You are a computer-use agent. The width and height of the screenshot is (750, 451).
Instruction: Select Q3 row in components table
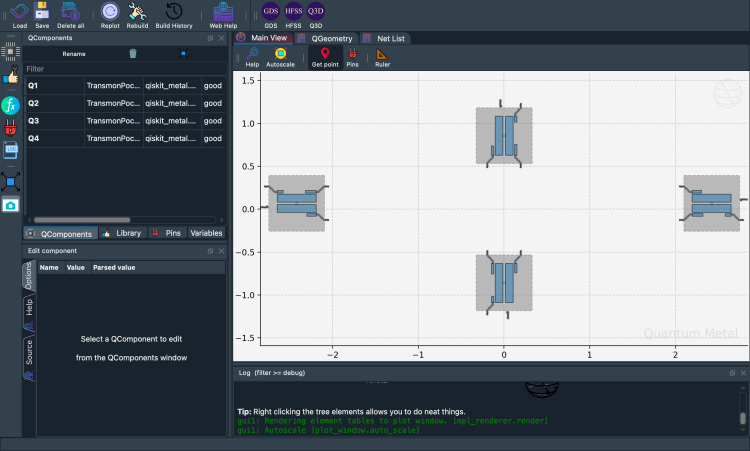click(125, 121)
